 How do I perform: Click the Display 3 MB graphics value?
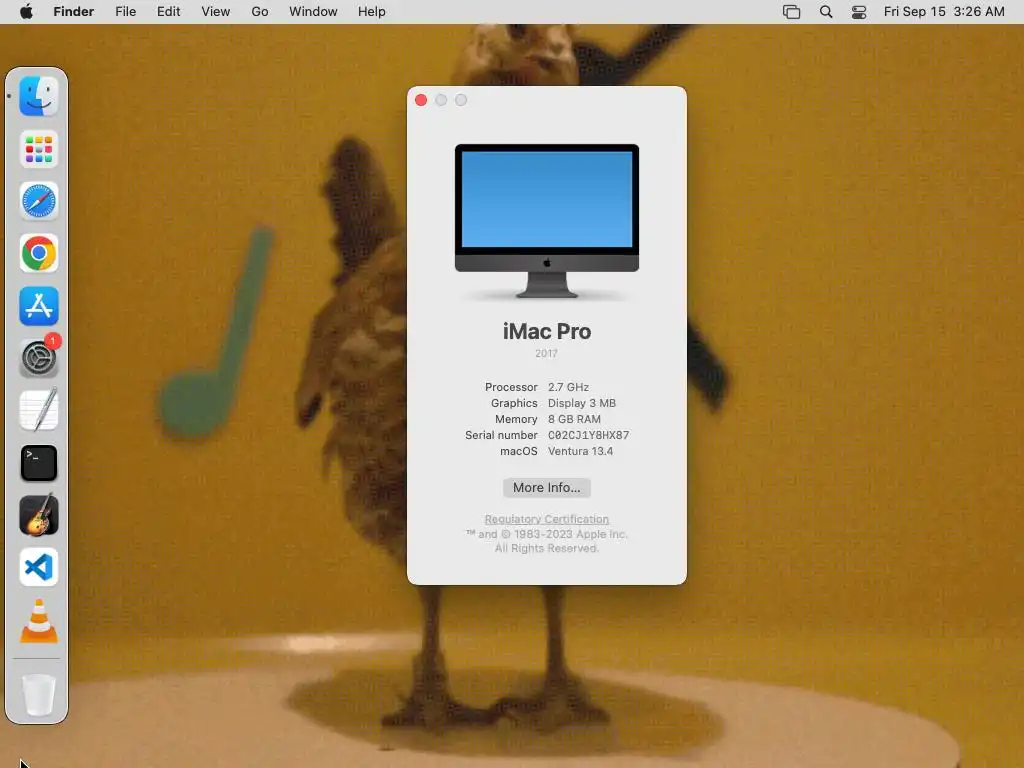(582, 403)
